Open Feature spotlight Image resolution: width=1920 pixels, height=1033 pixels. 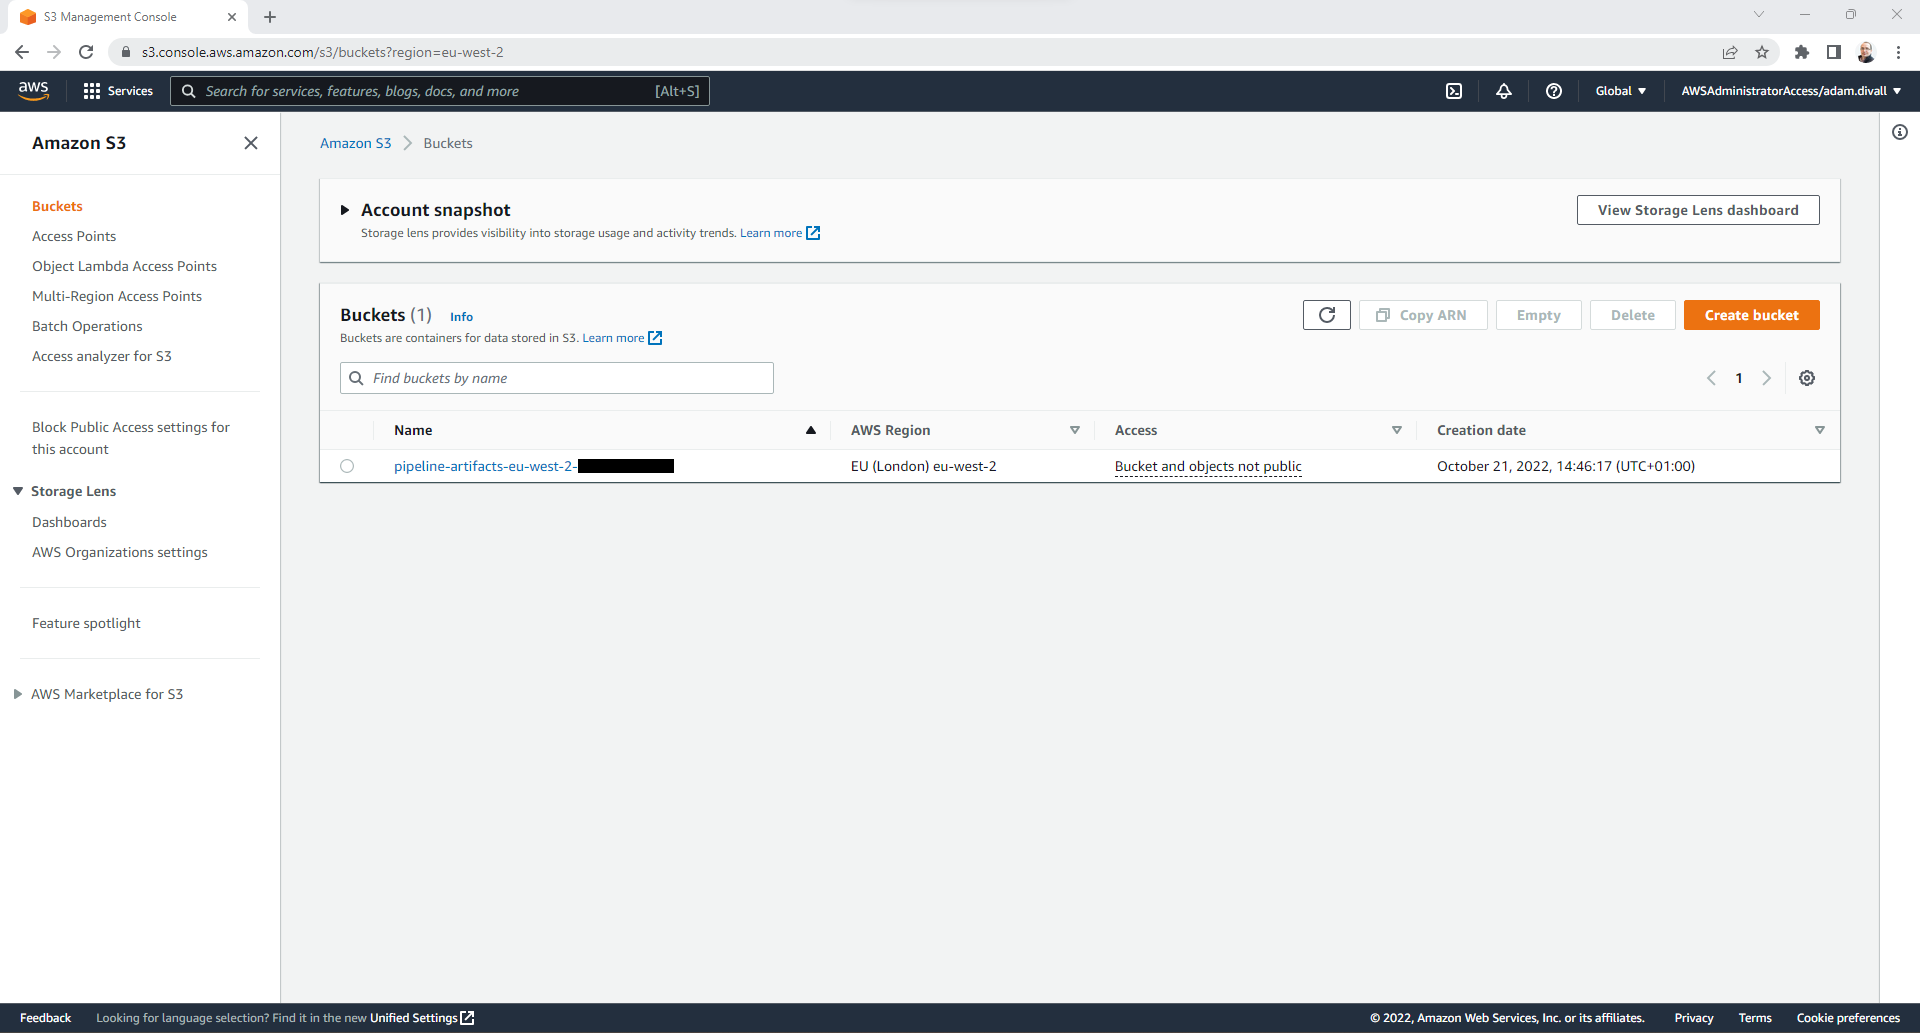(86, 623)
